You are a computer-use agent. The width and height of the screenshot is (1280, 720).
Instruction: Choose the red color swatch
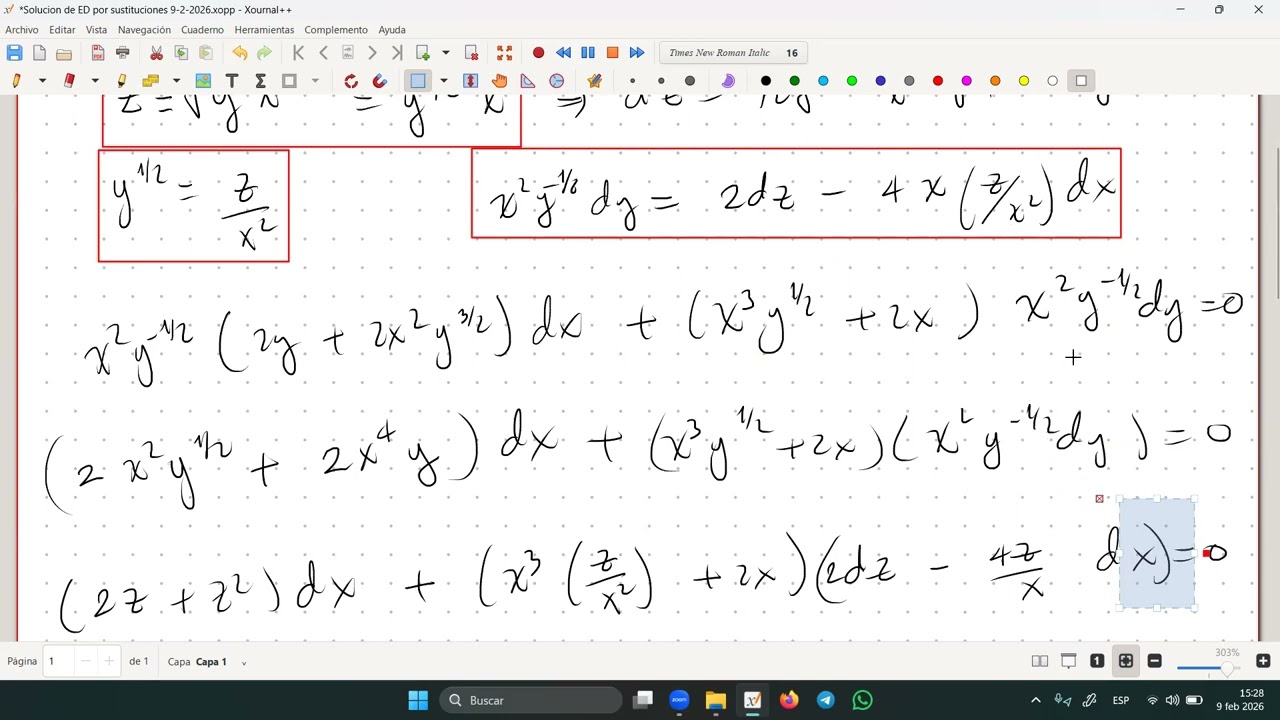tap(937, 81)
